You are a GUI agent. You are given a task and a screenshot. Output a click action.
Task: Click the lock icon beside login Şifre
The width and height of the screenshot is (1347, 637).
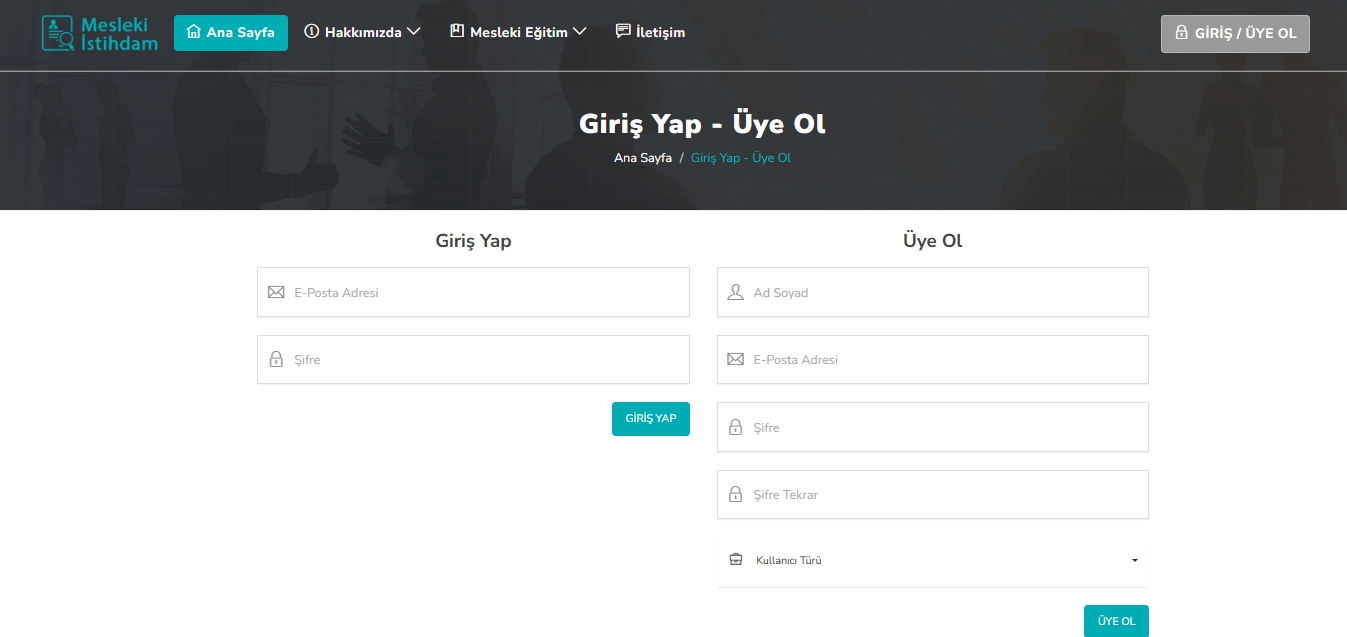[x=276, y=360]
